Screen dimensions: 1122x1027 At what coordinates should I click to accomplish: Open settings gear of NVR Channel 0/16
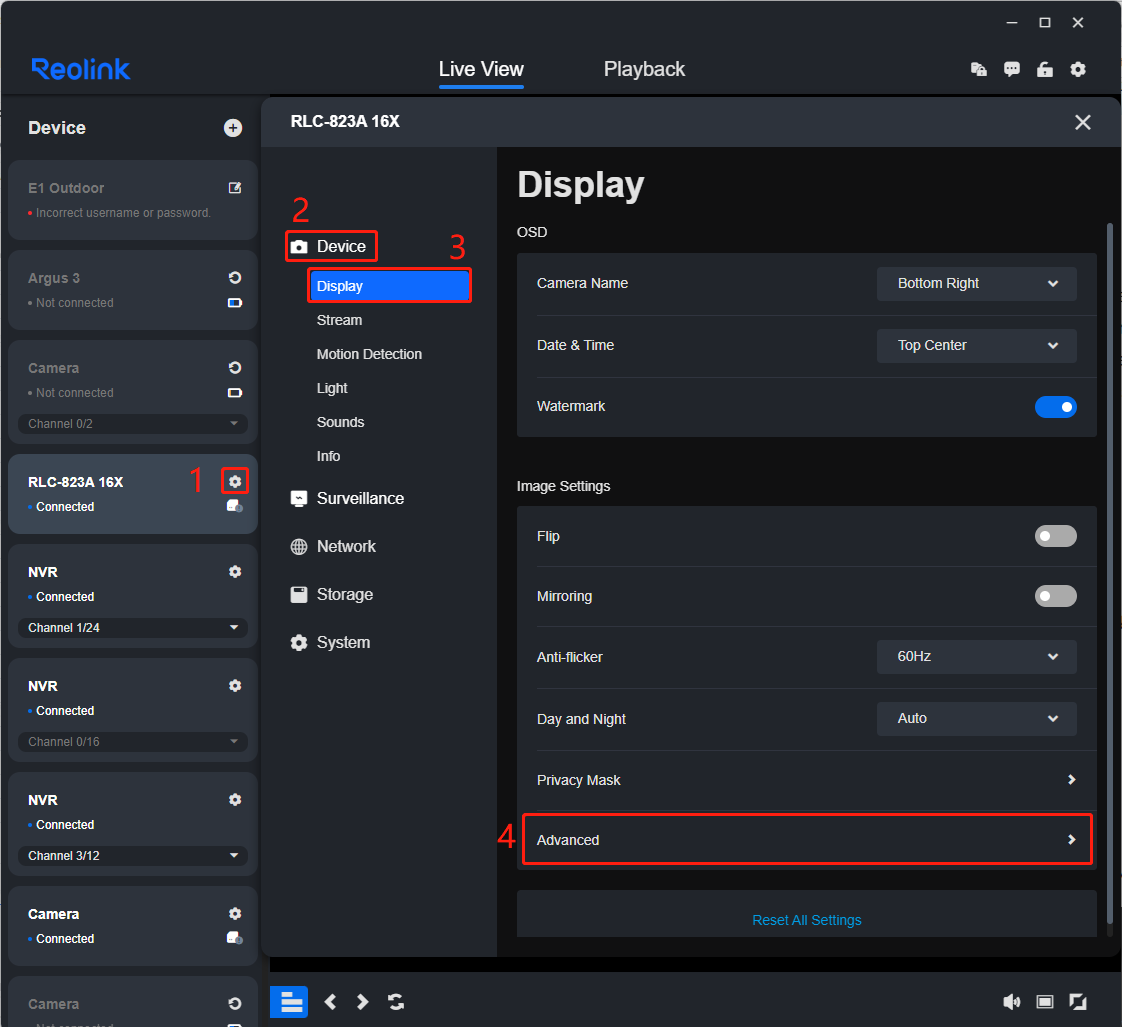pyautogui.click(x=235, y=686)
